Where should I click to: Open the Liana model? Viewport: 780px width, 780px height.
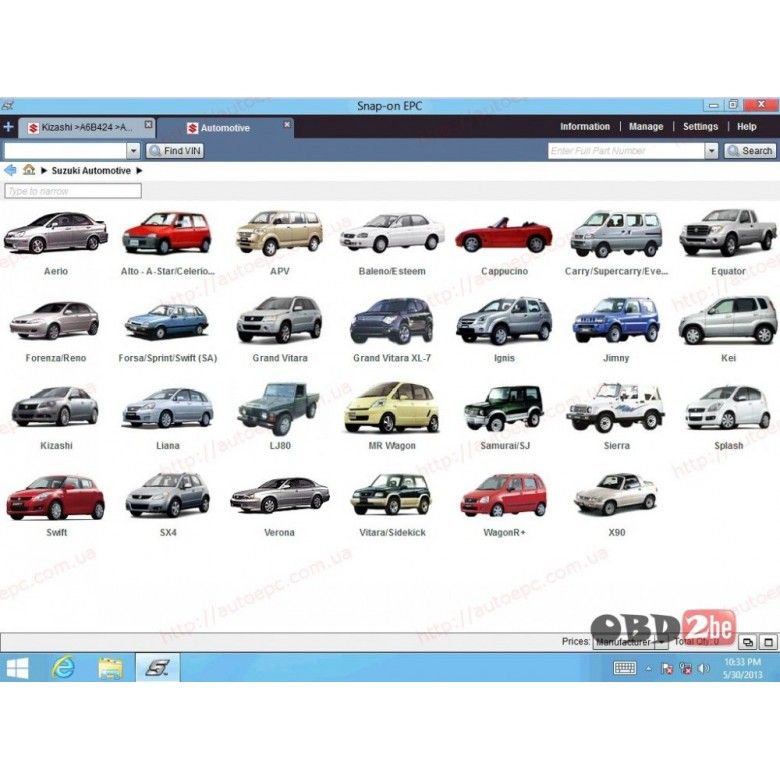click(x=167, y=407)
